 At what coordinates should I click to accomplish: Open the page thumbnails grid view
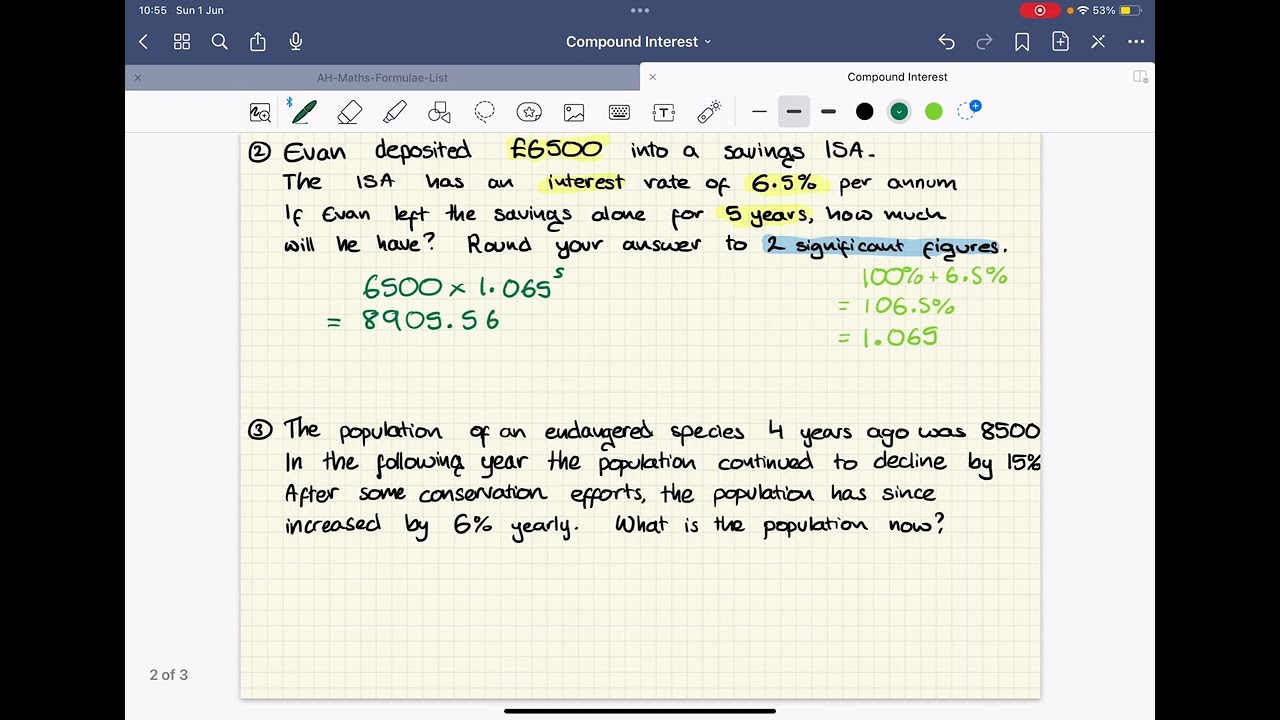click(x=182, y=42)
